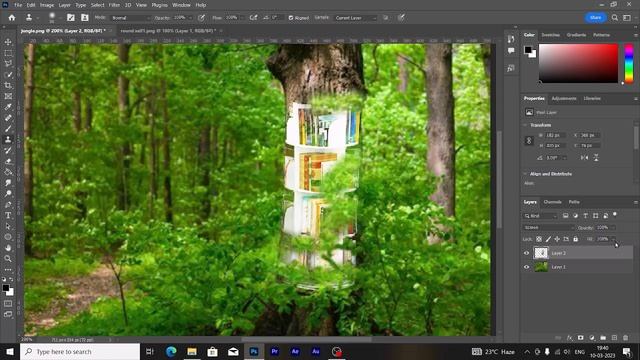Collapse the Transform section
This screenshot has width=640, height=360.
(x=525, y=125)
